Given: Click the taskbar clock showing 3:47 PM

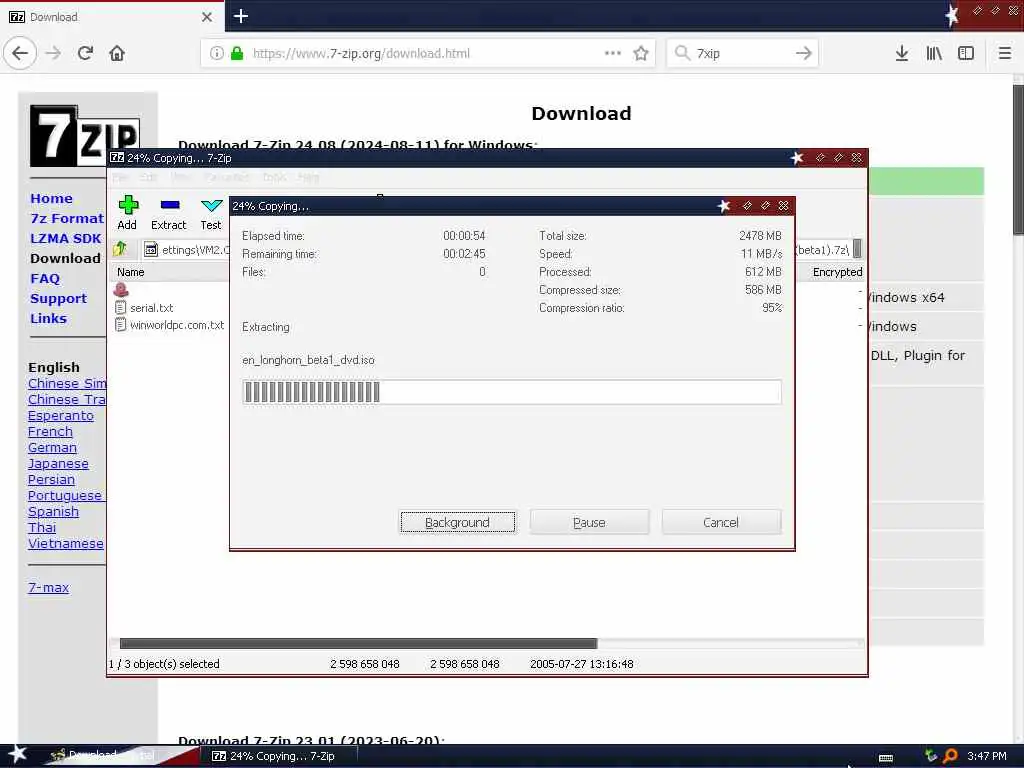Looking at the screenshot, I should (986, 756).
